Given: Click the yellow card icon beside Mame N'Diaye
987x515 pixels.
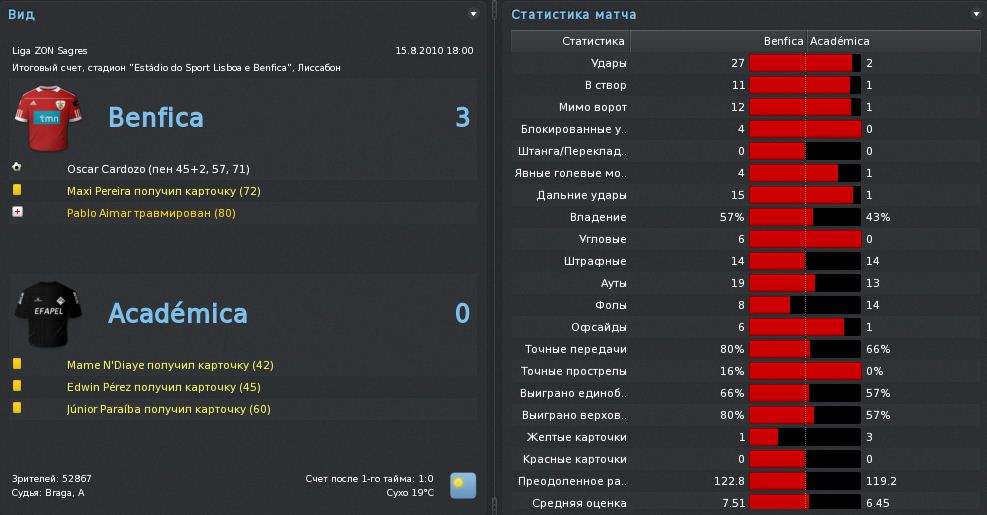Looking at the screenshot, I should click(17, 364).
